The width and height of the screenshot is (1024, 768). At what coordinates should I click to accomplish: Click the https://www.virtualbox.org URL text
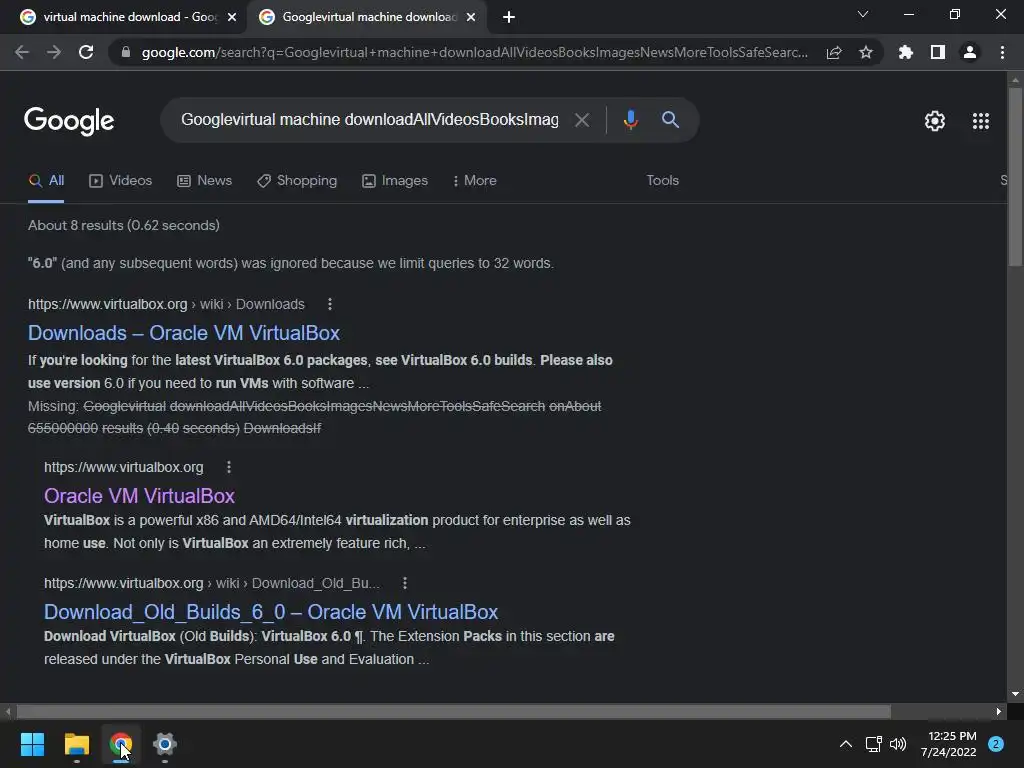tap(123, 468)
